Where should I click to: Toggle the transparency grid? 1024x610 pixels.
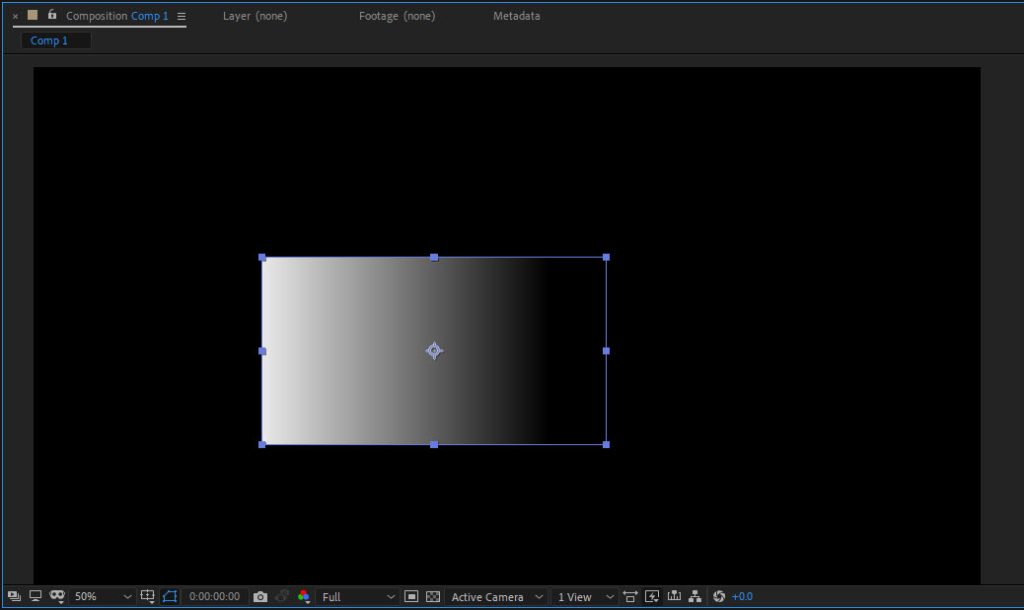tap(432, 597)
